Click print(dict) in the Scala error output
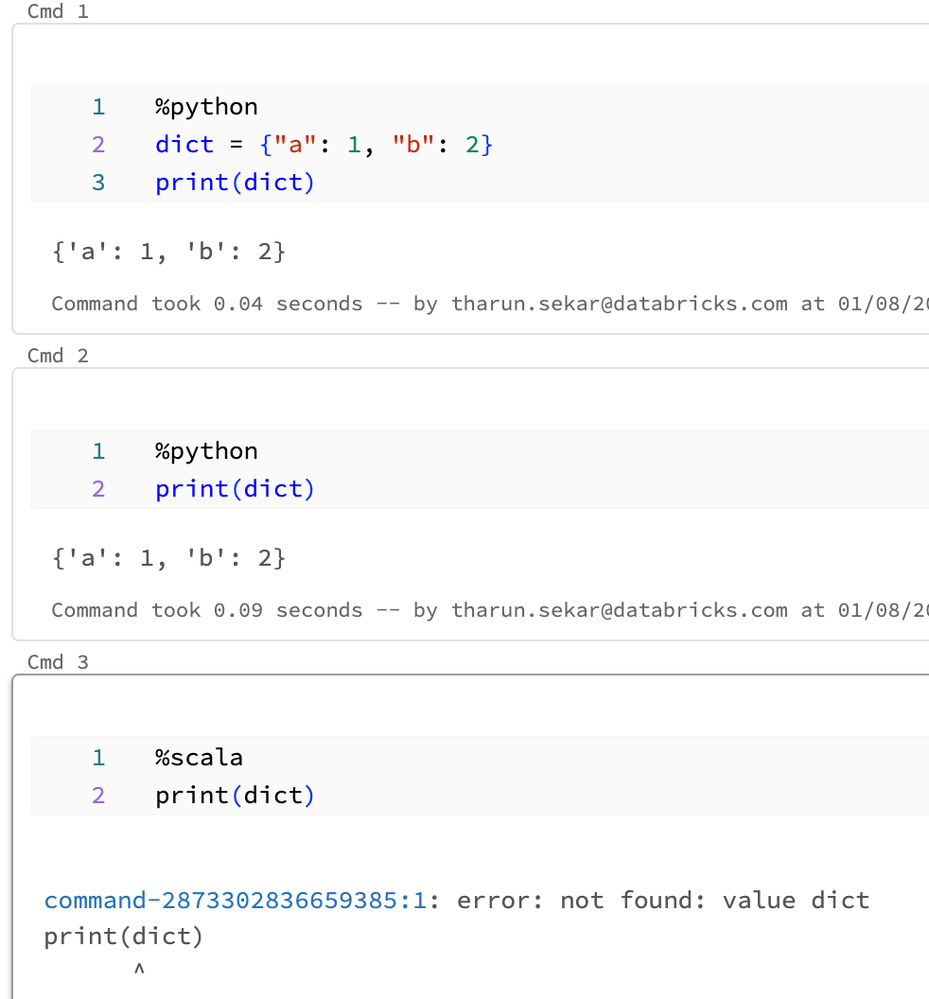 pyautogui.click(x=123, y=937)
